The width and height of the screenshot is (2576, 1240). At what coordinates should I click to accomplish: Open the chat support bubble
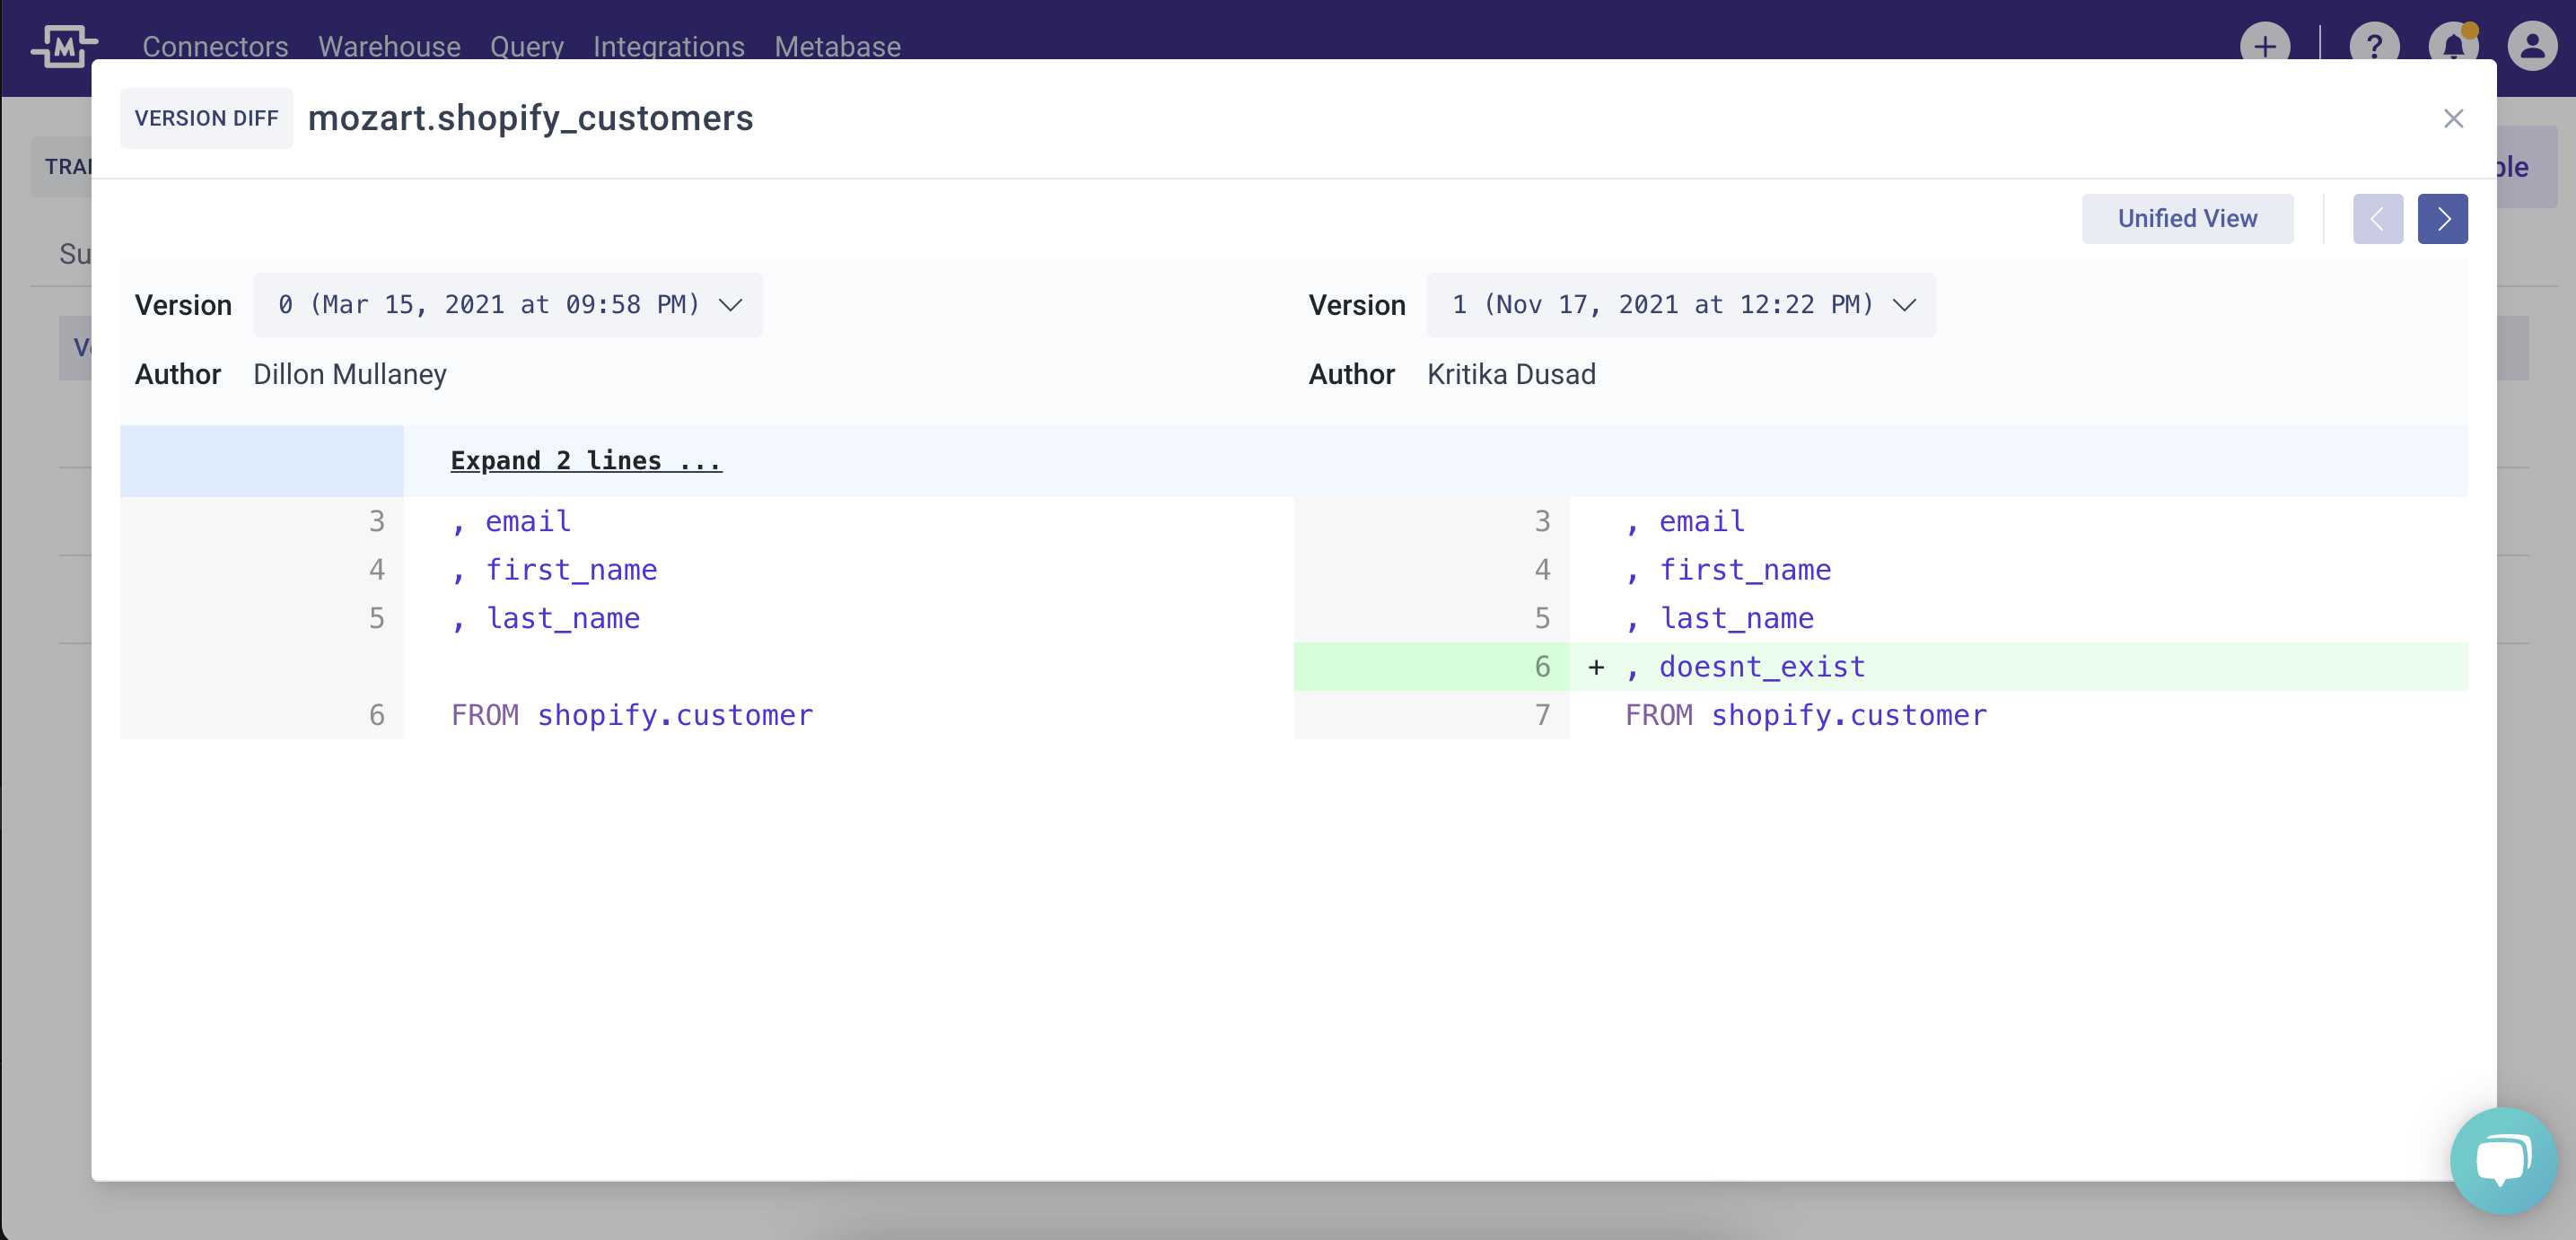point(2503,1160)
